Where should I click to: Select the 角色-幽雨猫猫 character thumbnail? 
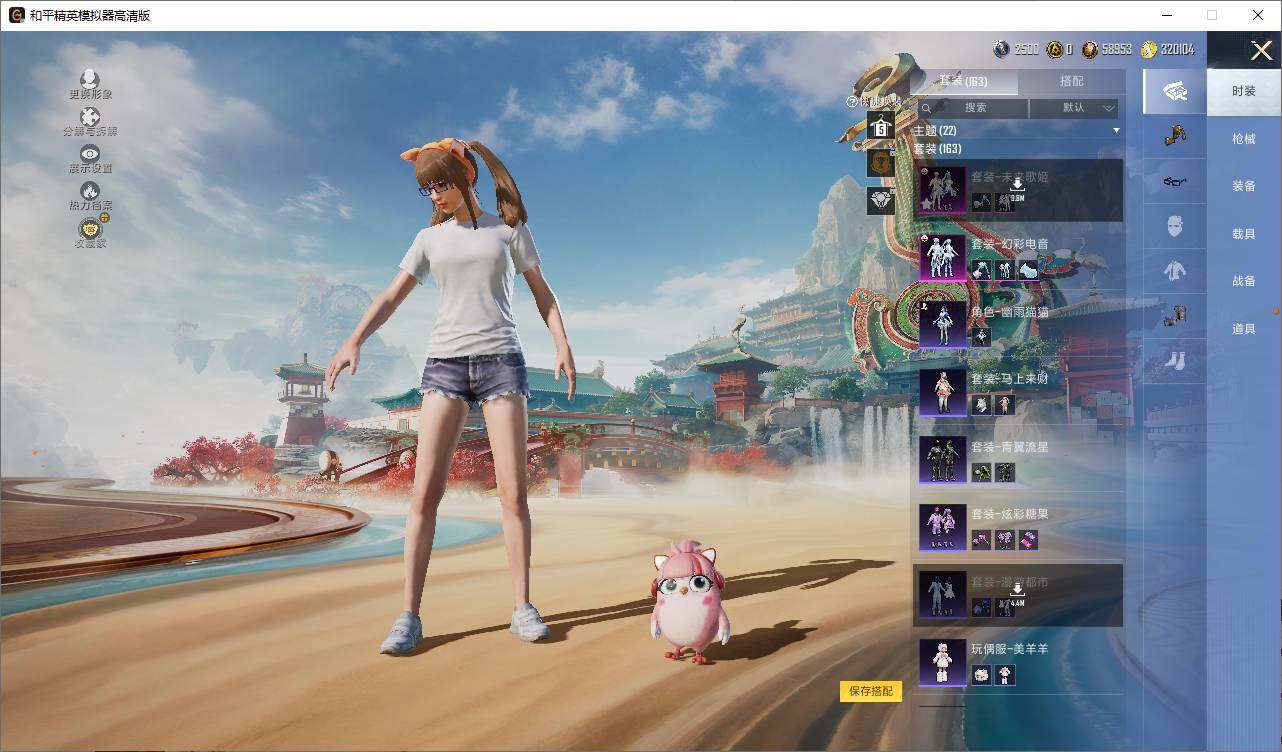[x=942, y=325]
